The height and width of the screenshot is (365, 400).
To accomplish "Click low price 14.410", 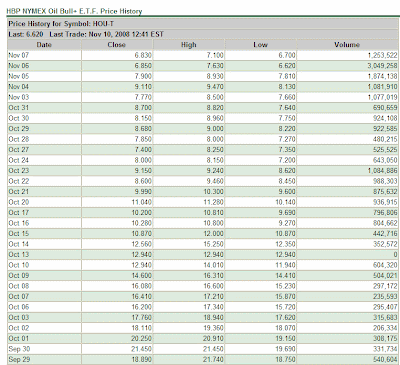I will coord(285,276).
